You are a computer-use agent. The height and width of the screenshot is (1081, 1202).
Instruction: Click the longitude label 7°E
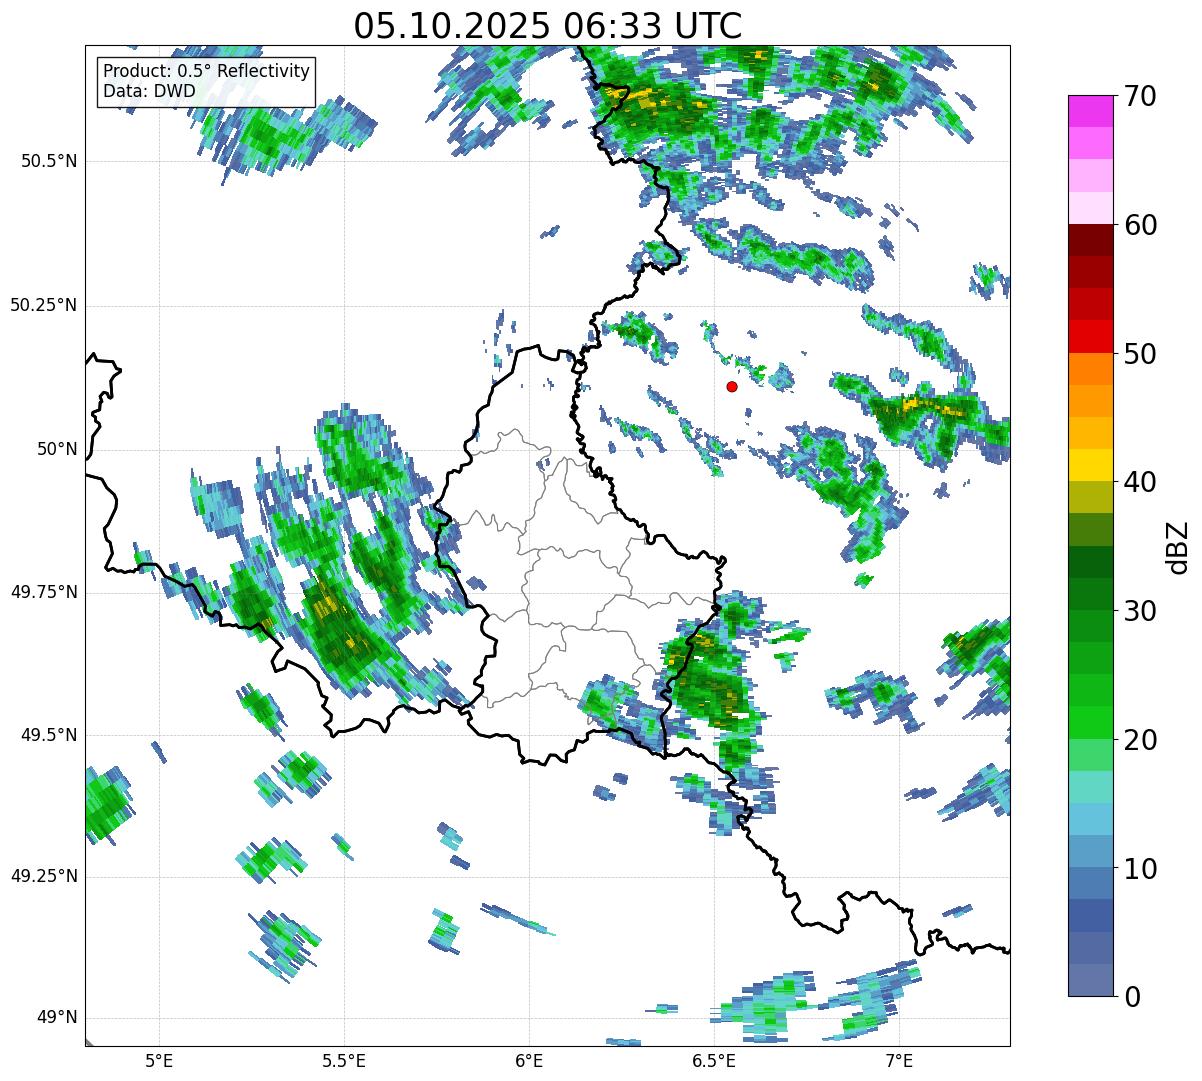(899, 1060)
